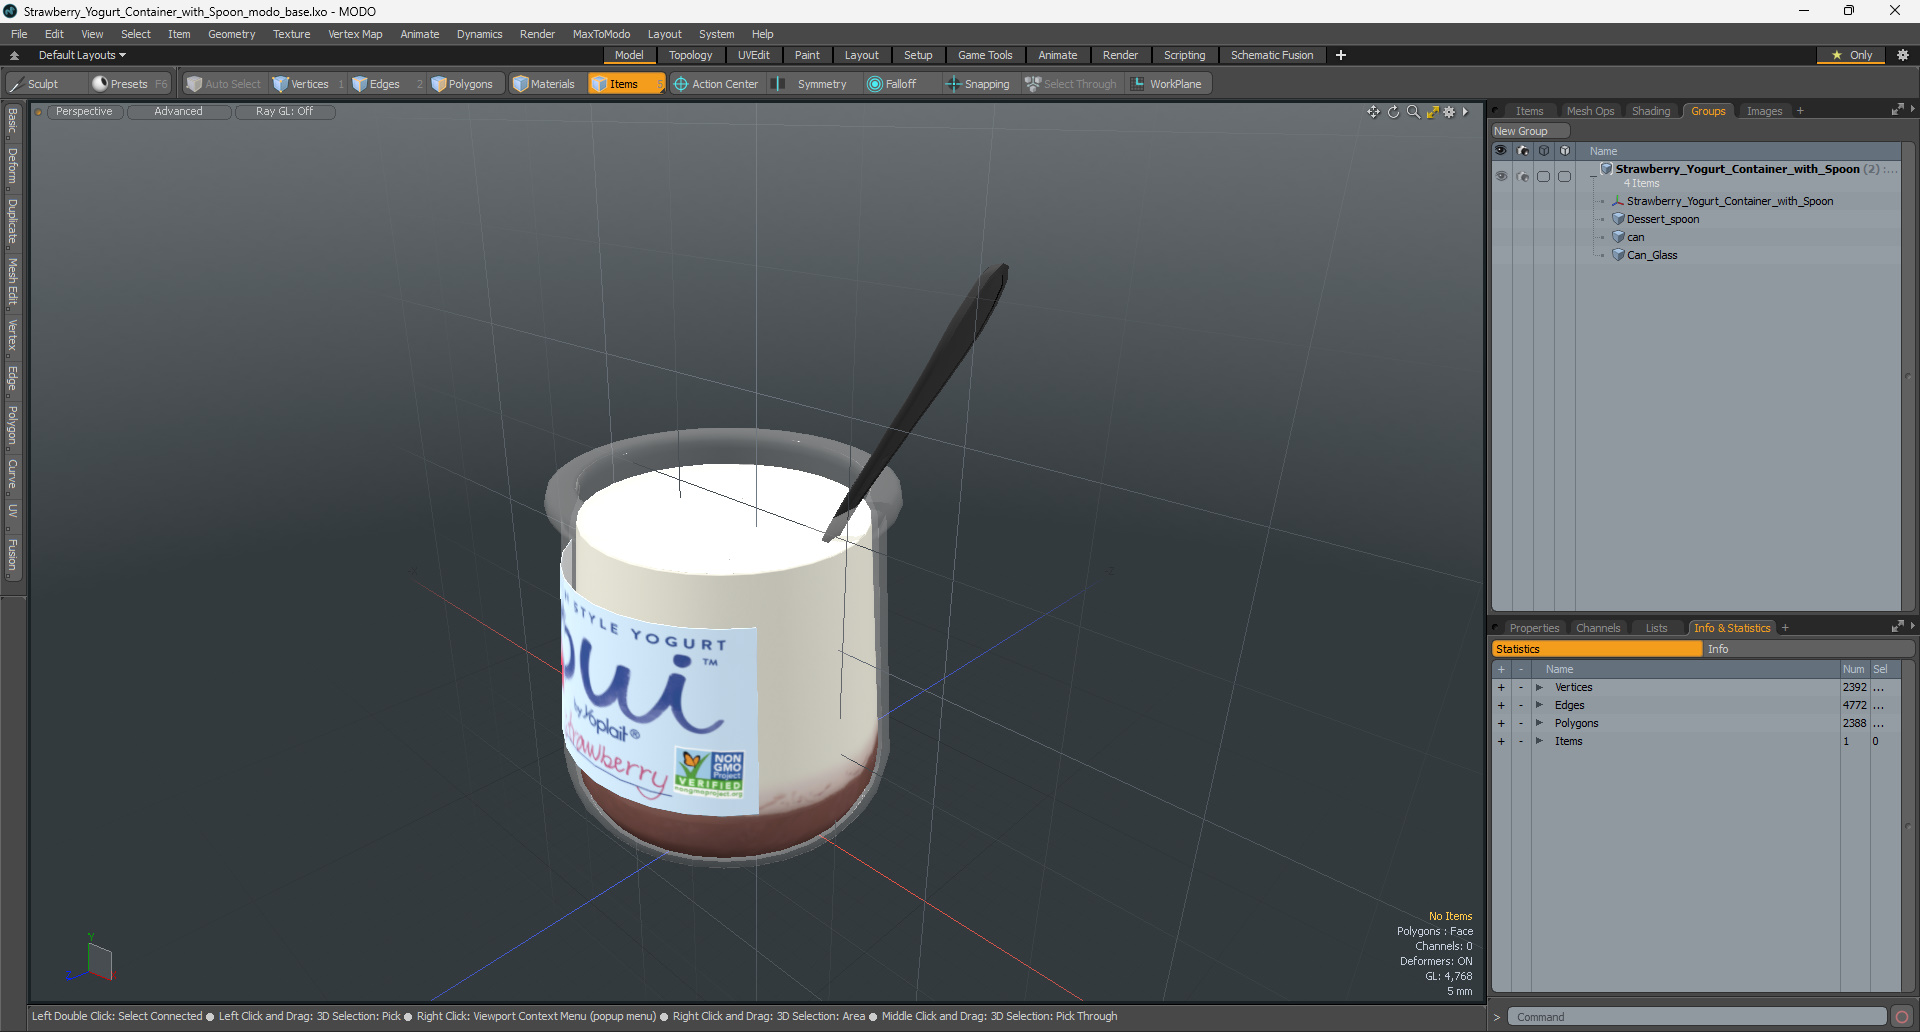
Task: Open the Vertex Map menu
Action: point(355,34)
